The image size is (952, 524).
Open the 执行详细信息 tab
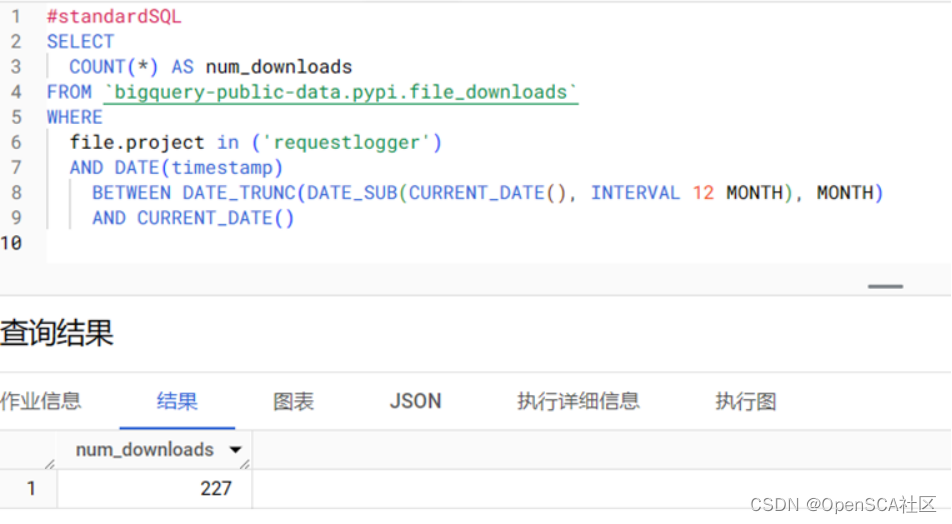click(578, 401)
